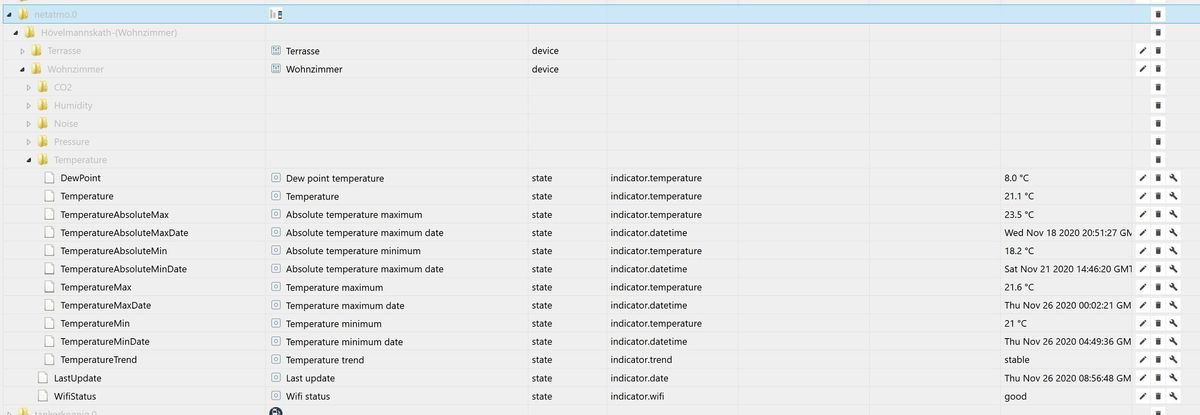Image resolution: width=1200 pixels, height=415 pixels.
Task: Click the Sat Nov 21 2020 date value
Action: tap(1068, 268)
